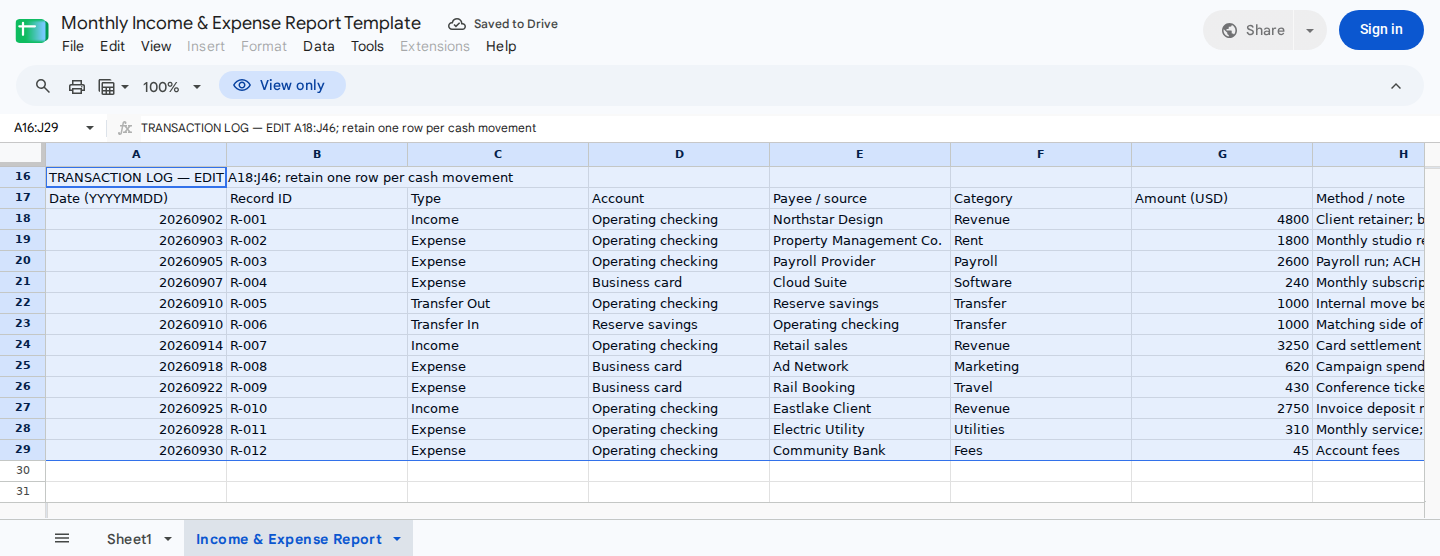The image size is (1440, 556).
Task: Toggle the View only mode button
Action: [282, 85]
